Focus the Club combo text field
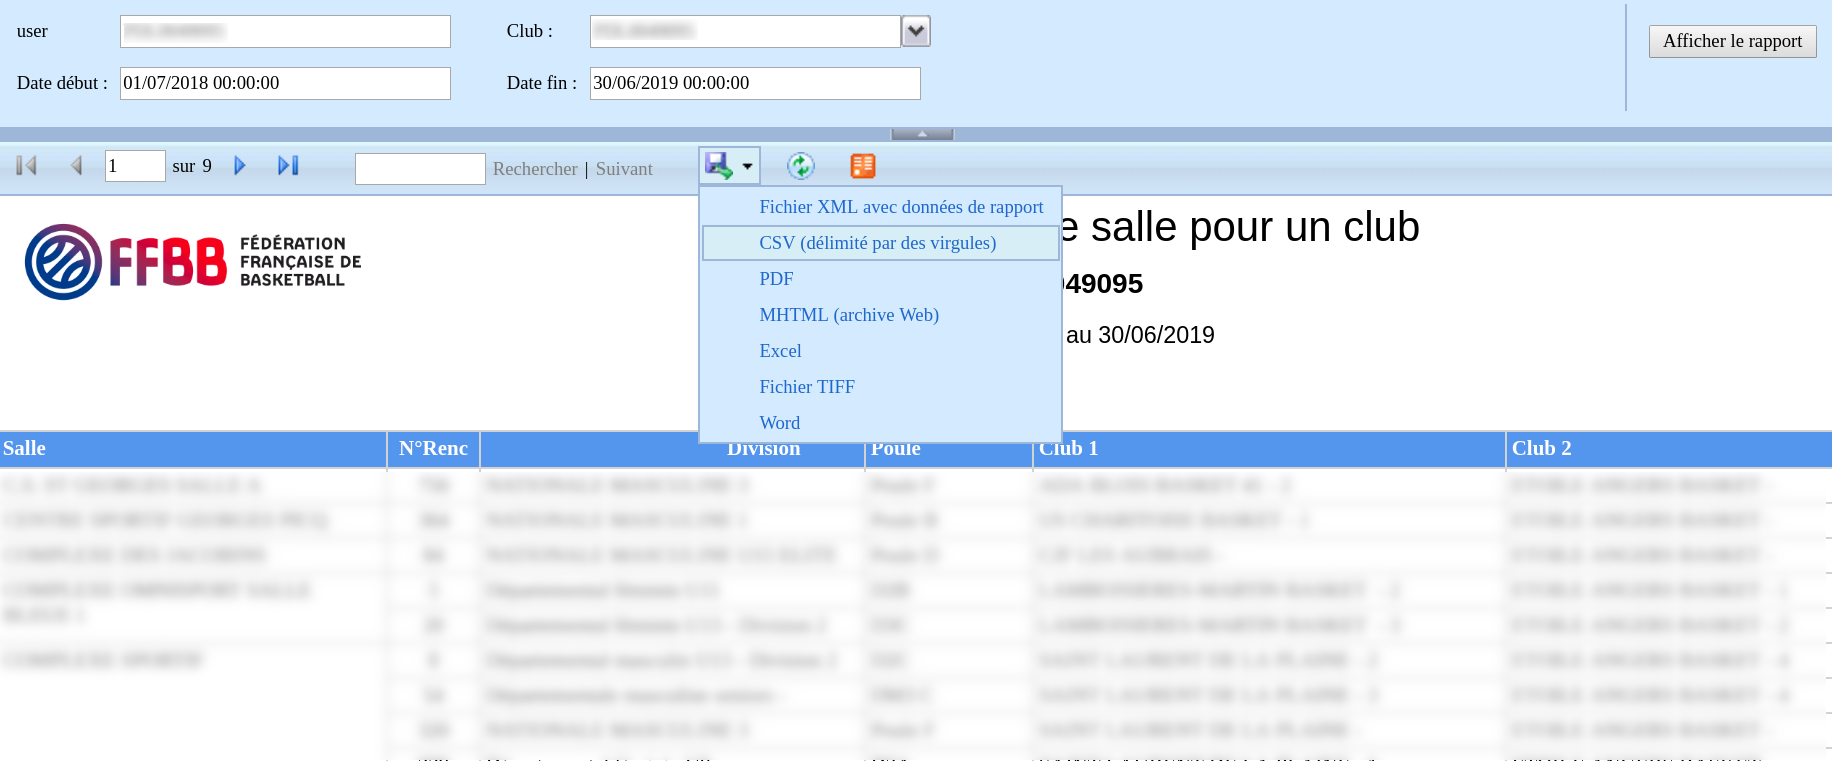 pos(745,31)
